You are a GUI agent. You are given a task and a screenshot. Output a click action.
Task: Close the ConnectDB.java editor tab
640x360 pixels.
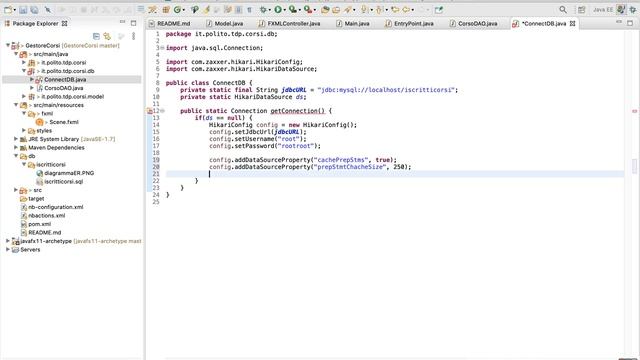(x=573, y=24)
